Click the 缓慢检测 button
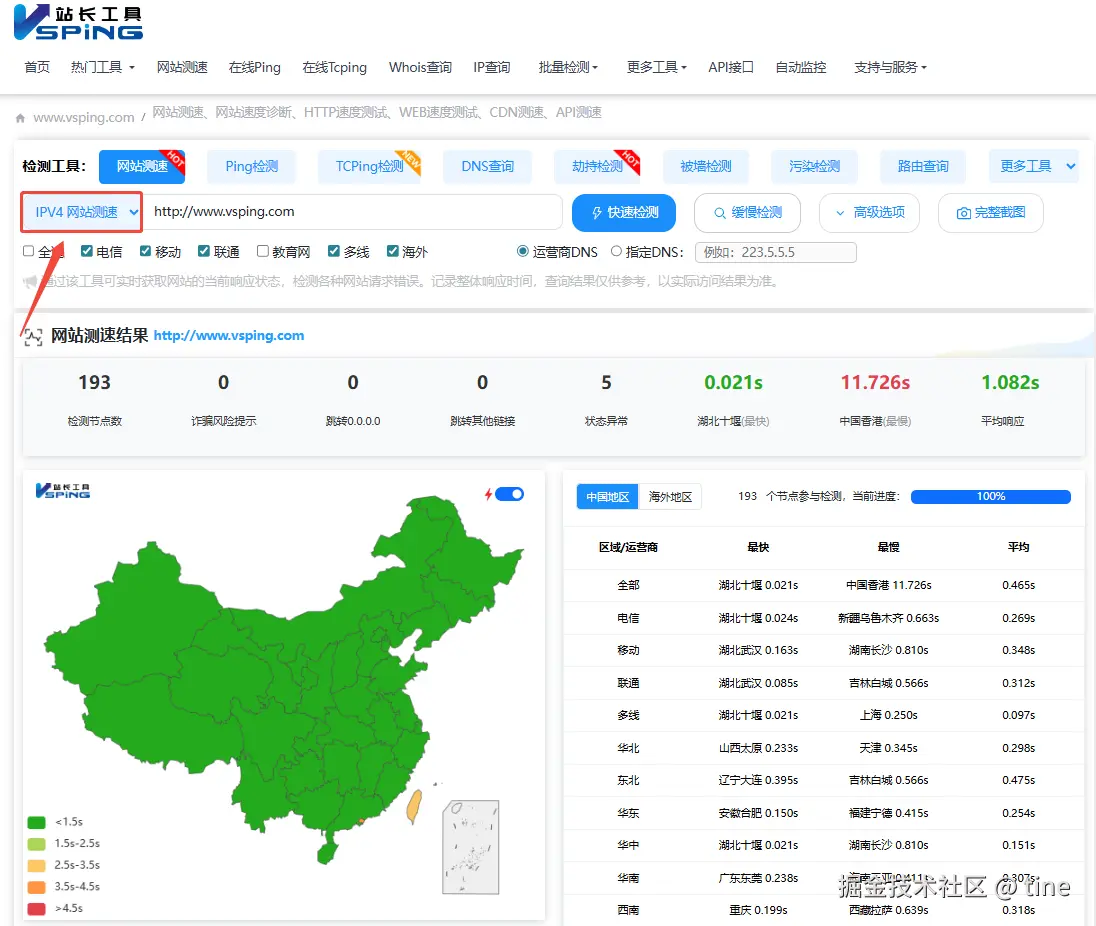Viewport: 1096px width, 926px height. tap(747, 212)
